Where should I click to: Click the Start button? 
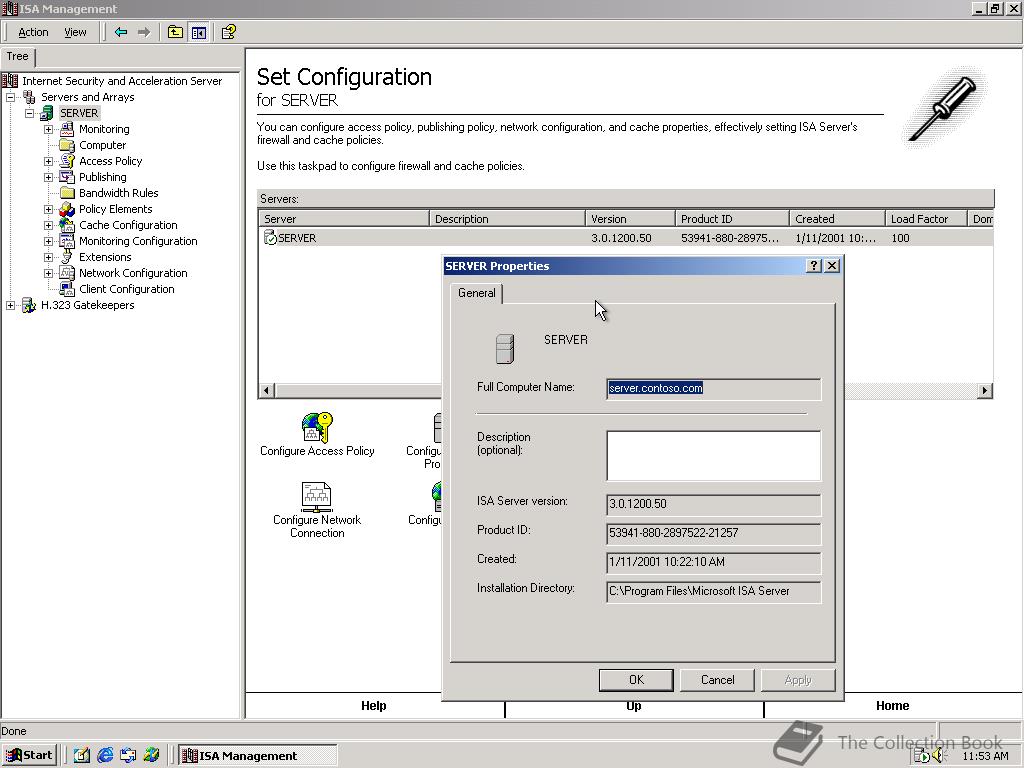pos(29,755)
